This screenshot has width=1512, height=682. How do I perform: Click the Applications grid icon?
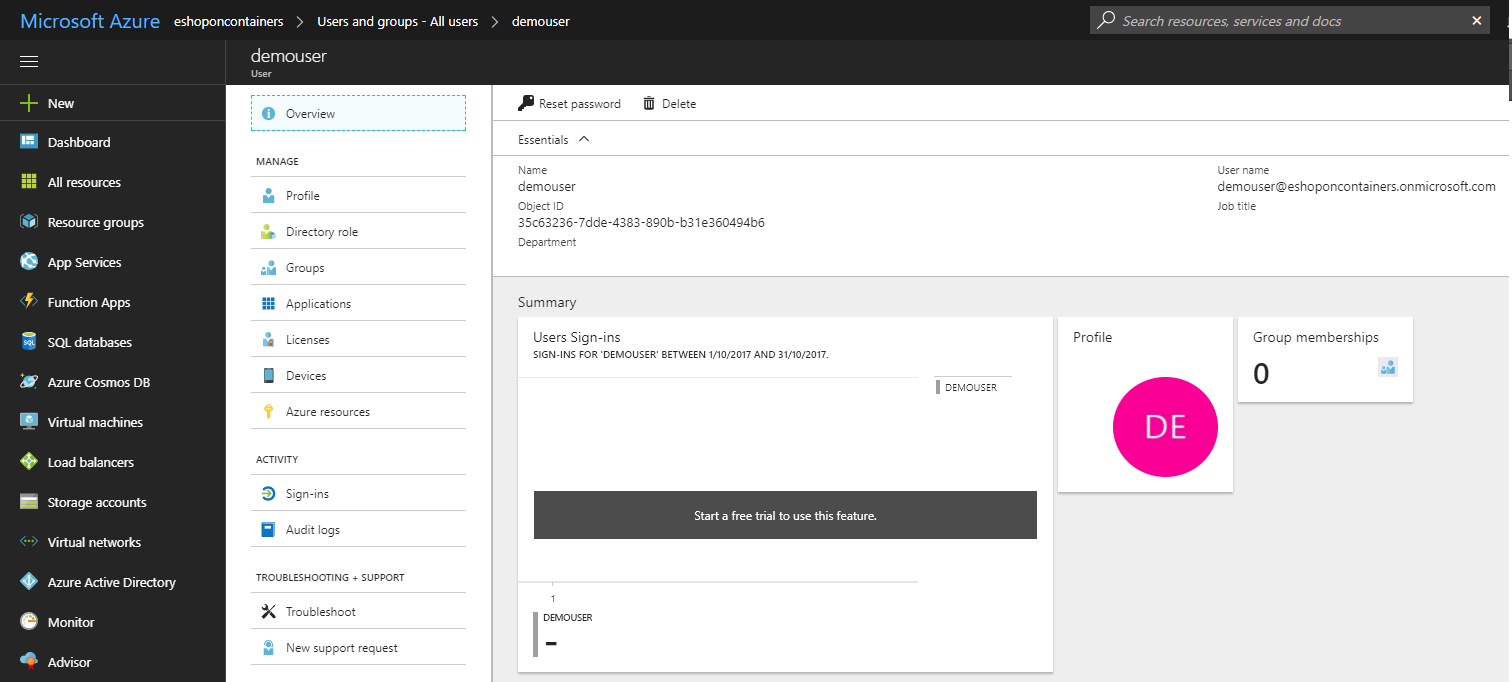coord(268,304)
